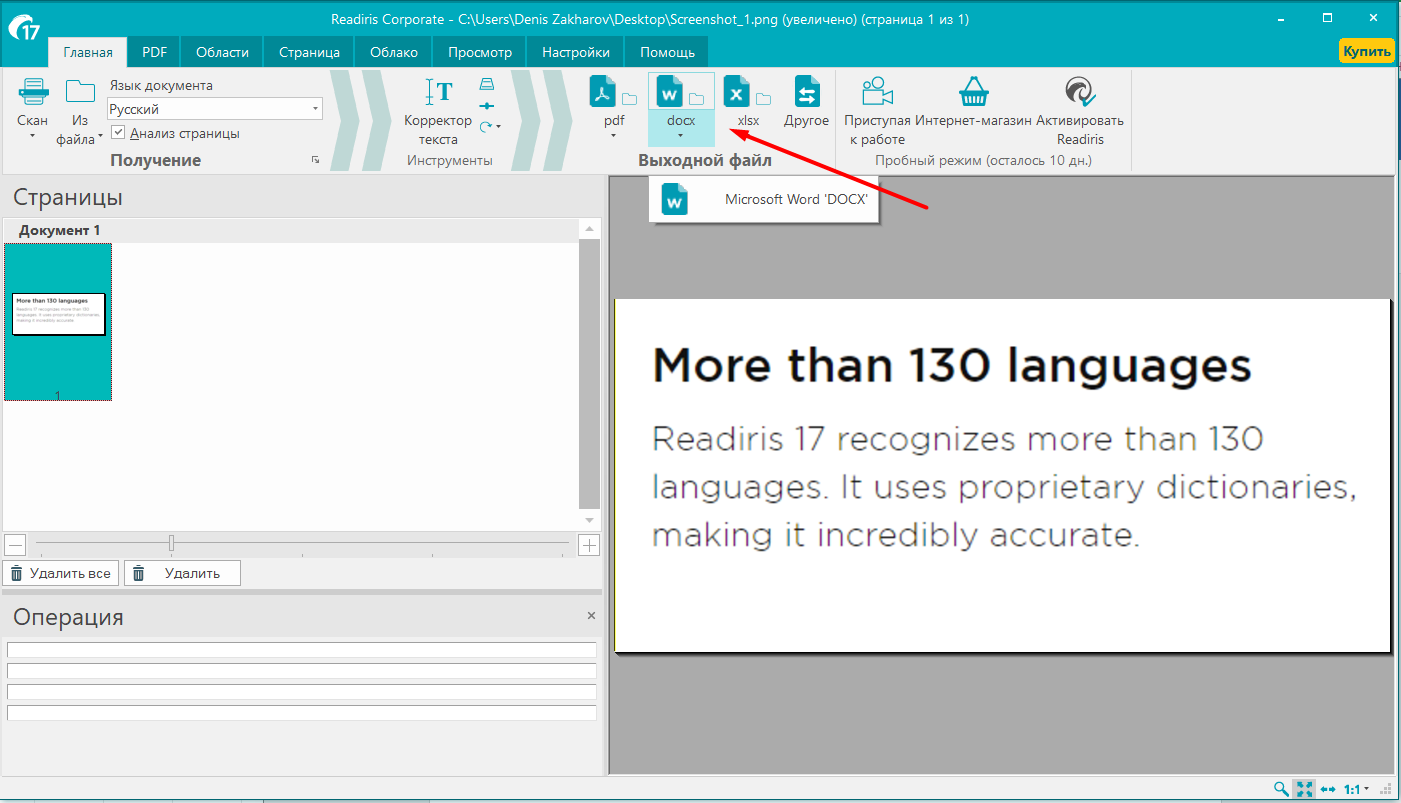Toggle the 'Анализ страницы' checkbox
The image size is (1401, 803).
pos(118,133)
